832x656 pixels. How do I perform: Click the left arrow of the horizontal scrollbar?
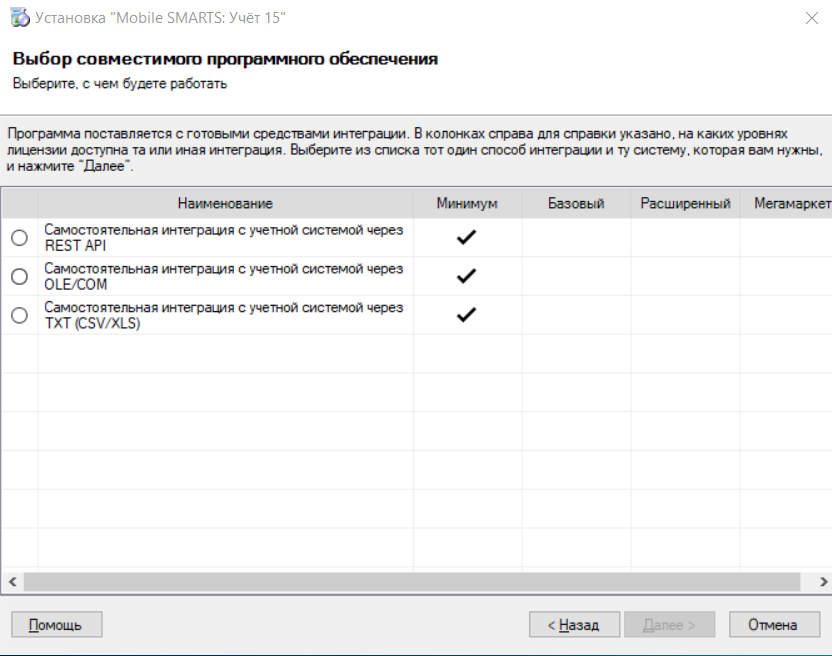tap(12, 582)
